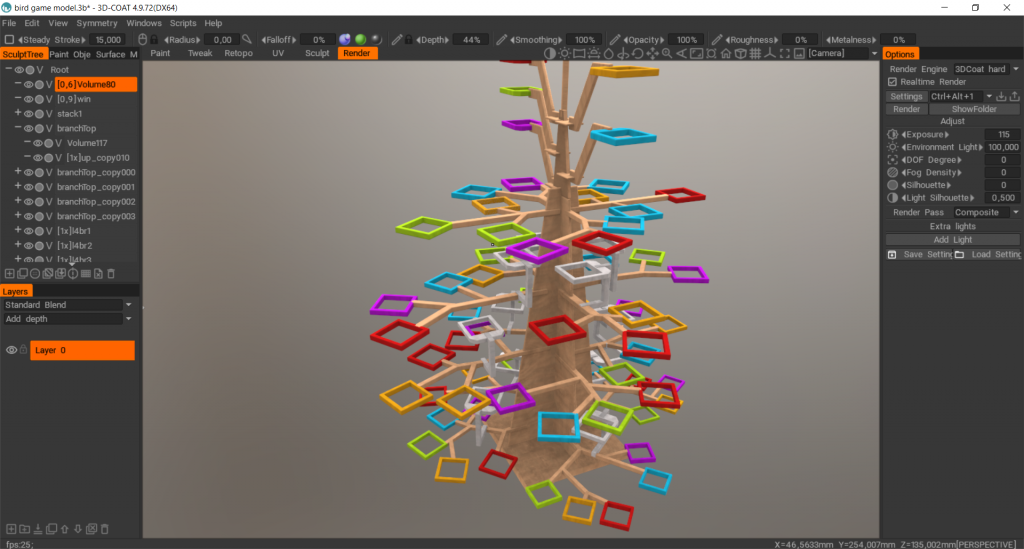Toggle visibility of stack1 in the SculptTree
The width and height of the screenshot is (1024, 549).
(29, 114)
